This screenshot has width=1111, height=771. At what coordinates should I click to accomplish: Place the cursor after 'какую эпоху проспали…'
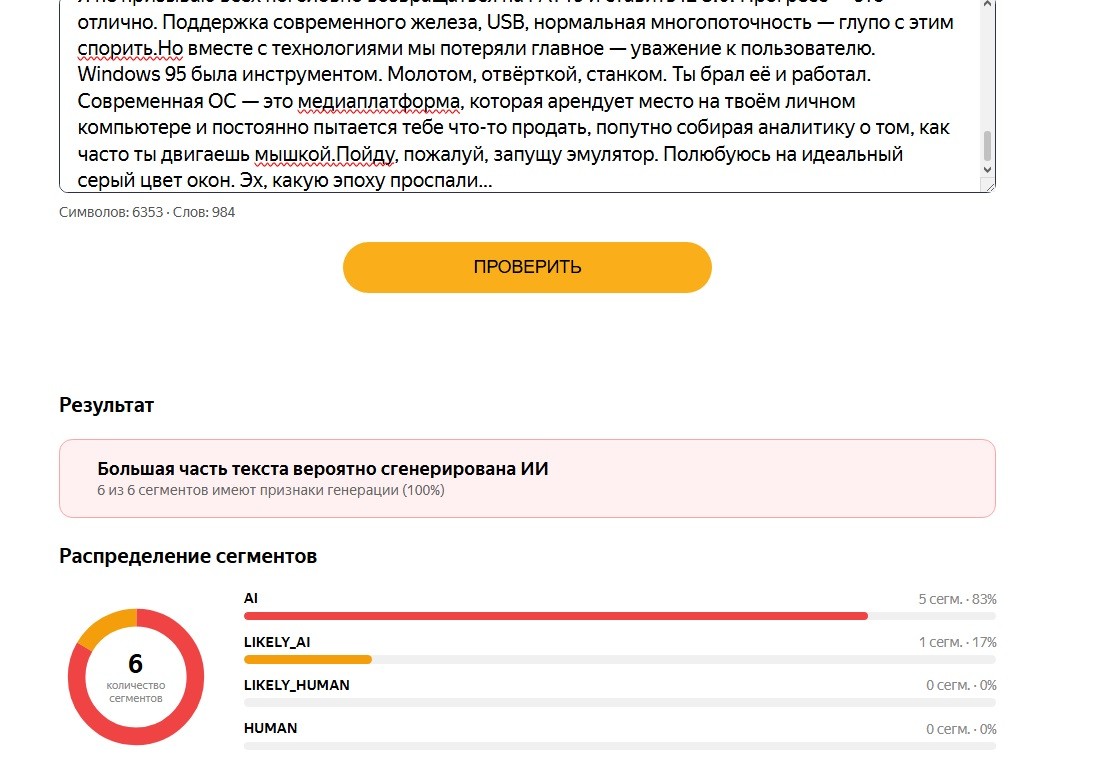tap(492, 181)
